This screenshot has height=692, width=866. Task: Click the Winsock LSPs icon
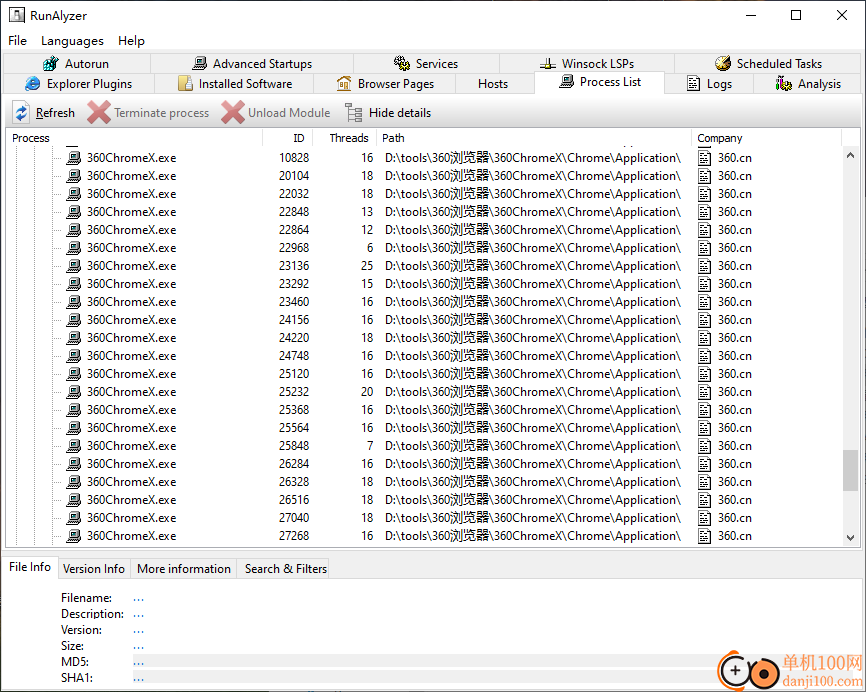pos(548,64)
